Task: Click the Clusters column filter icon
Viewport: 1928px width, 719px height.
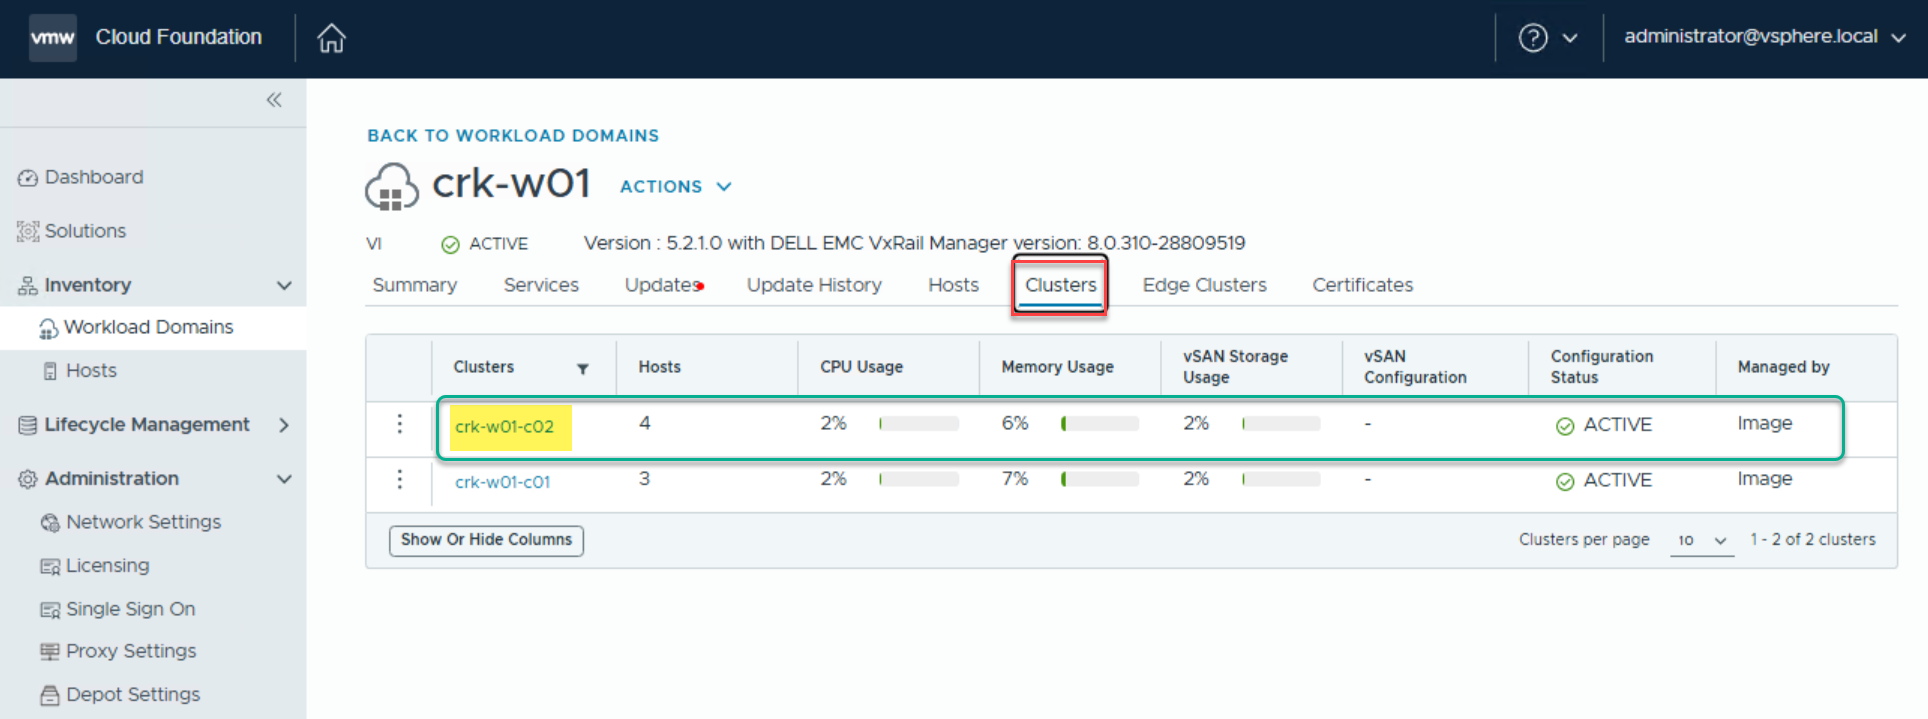Action: coord(582,369)
